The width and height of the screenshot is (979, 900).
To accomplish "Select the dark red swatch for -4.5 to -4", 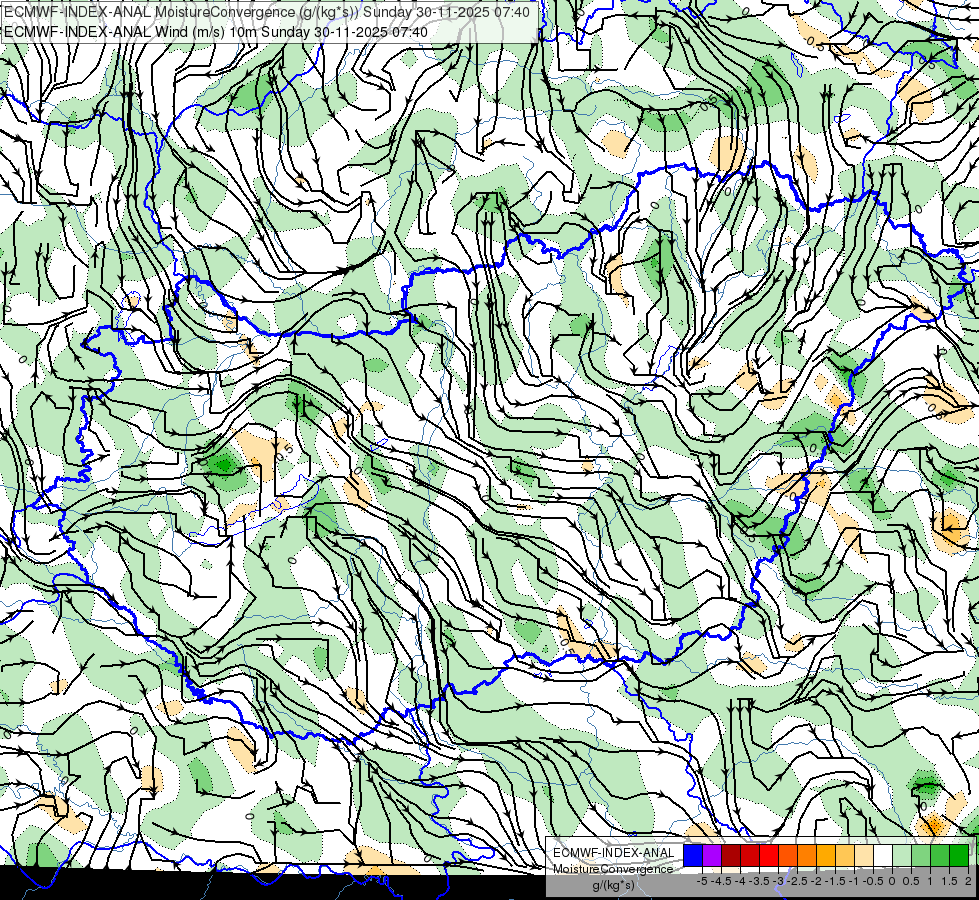I will [731, 855].
